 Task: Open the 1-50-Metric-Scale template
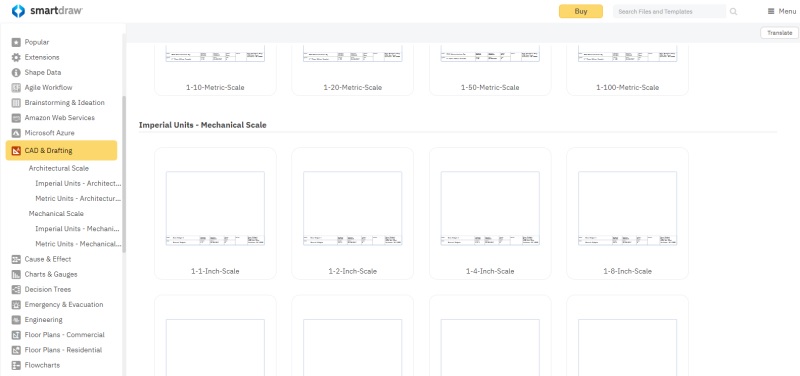coord(490,69)
